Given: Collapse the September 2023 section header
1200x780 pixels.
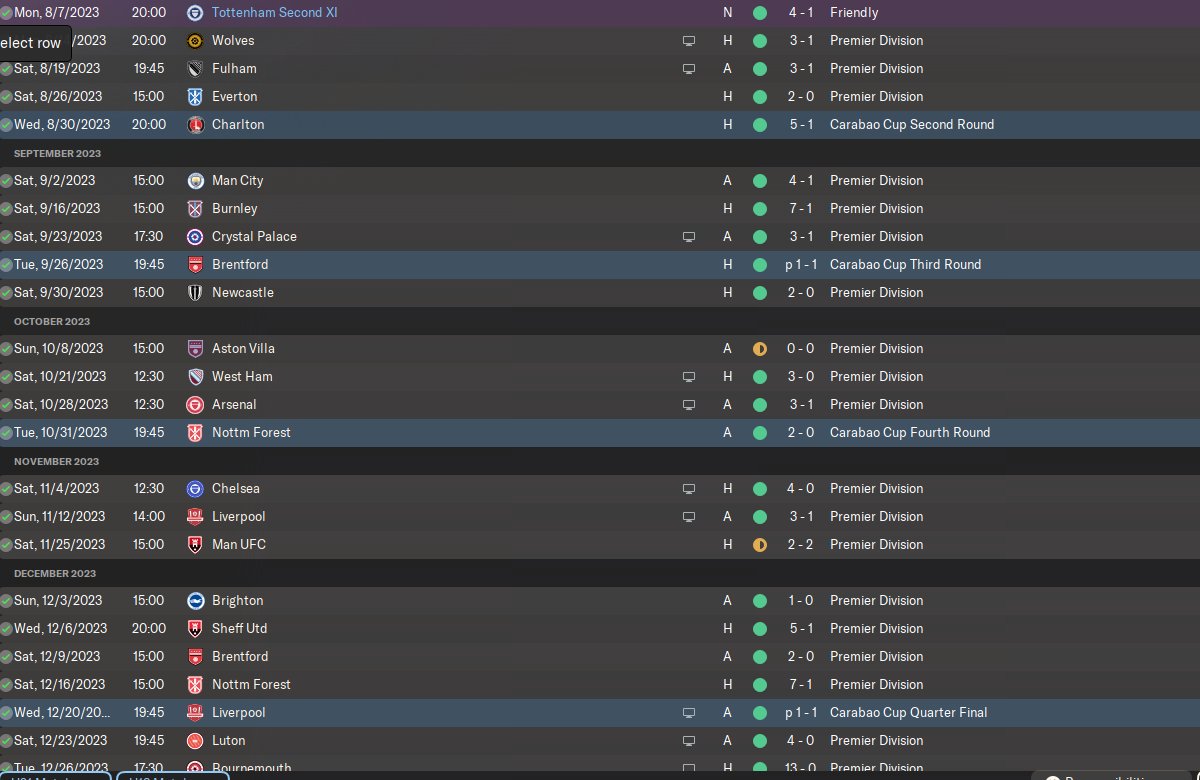Looking at the screenshot, I should (x=57, y=154).
